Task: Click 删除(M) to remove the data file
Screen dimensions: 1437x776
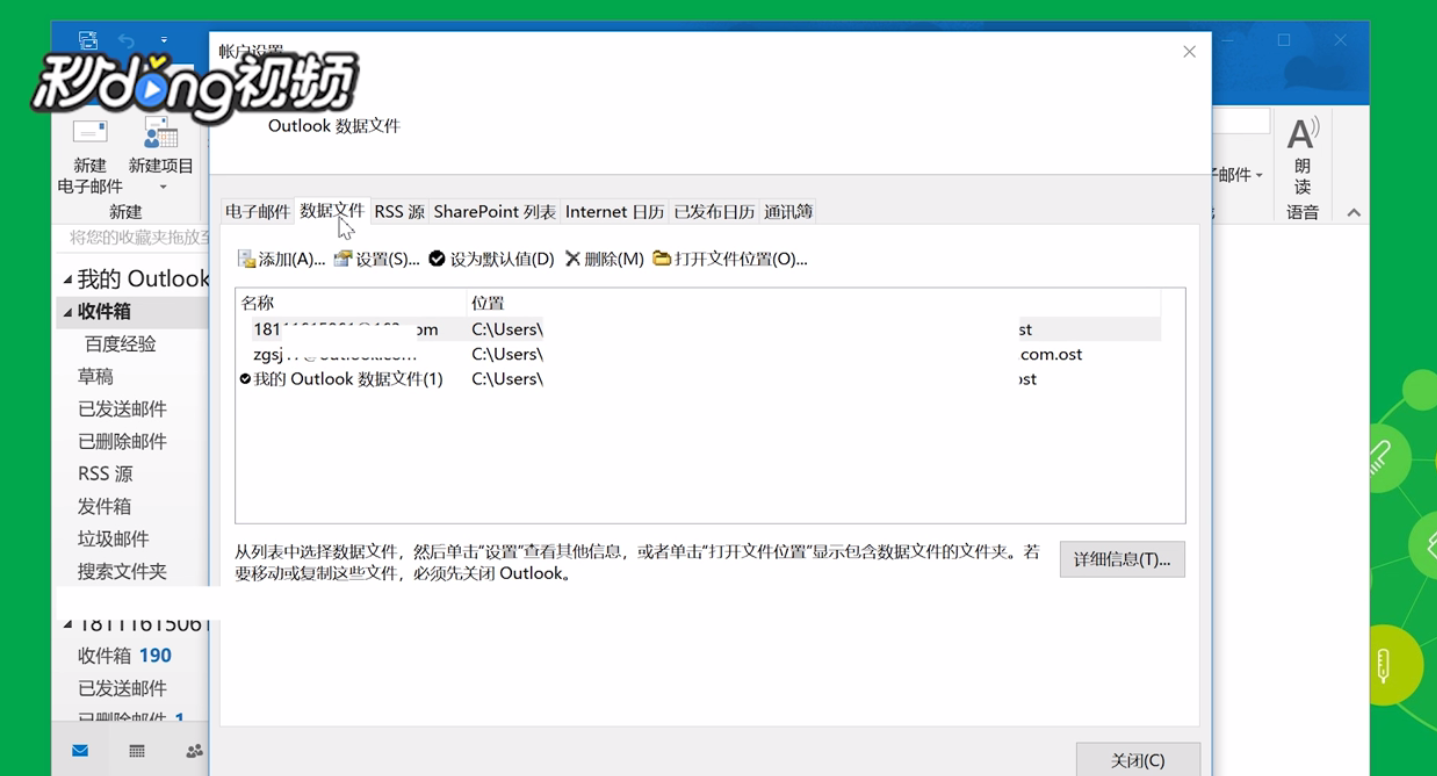Action: [604, 259]
